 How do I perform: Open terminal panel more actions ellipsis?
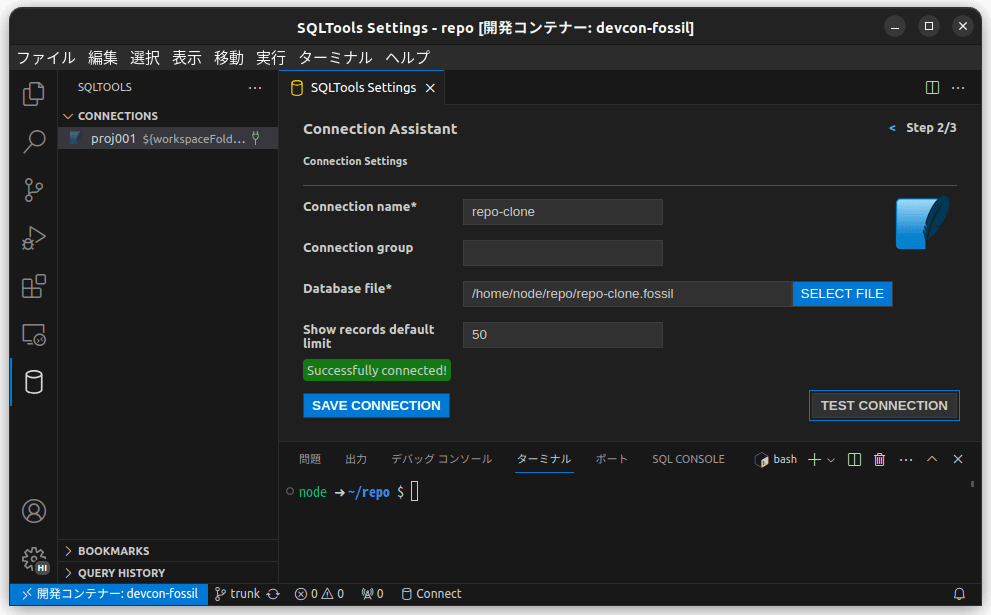906,460
